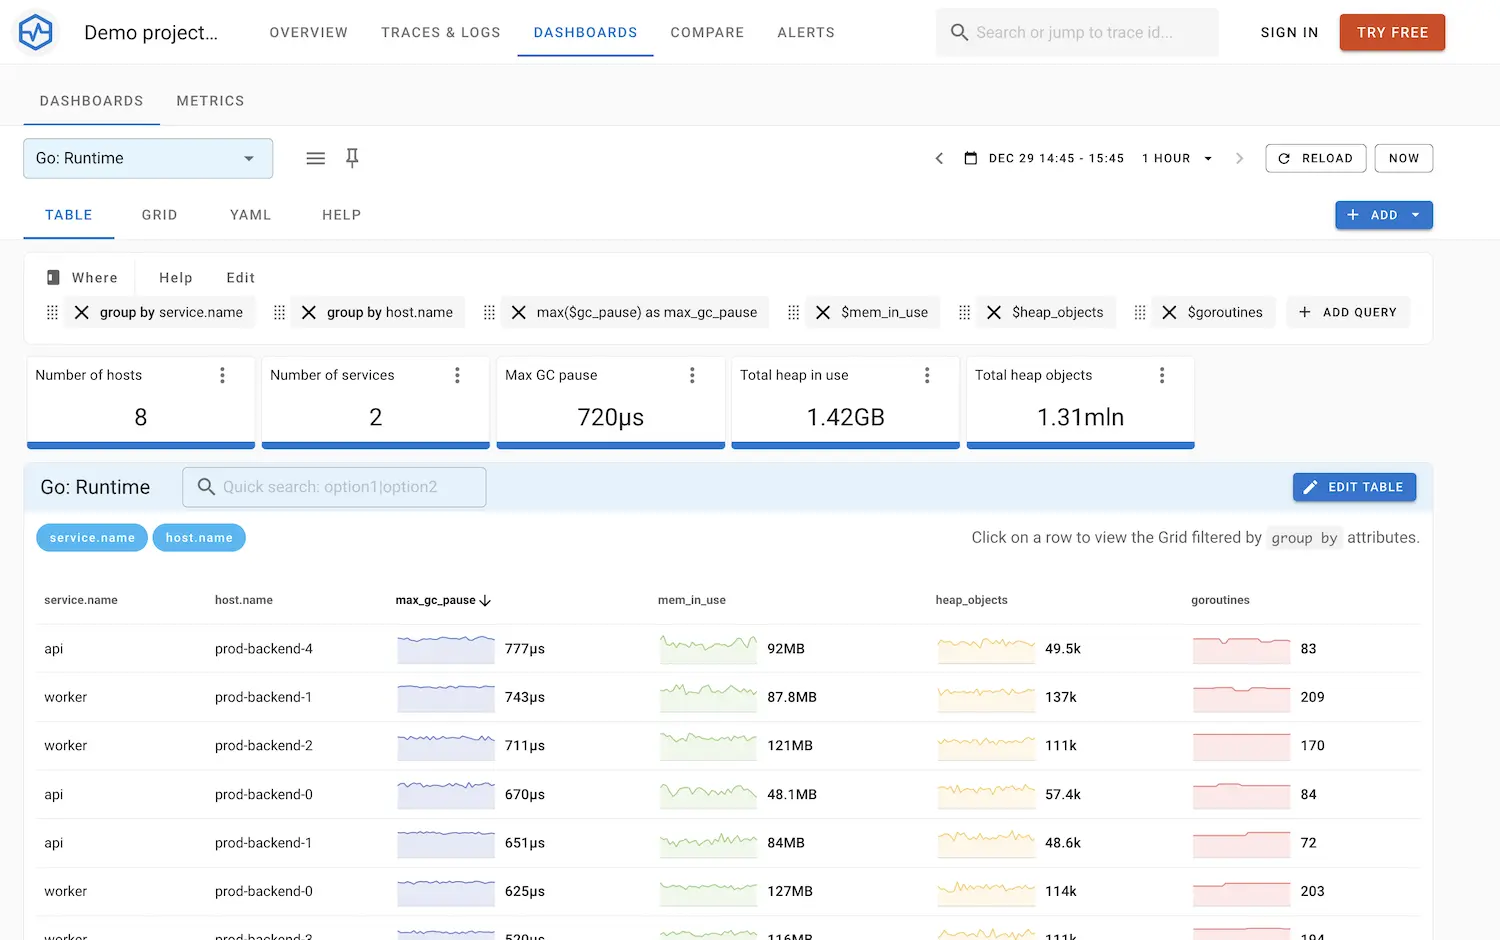Remove the $goroutines query
The width and height of the screenshot is (1500, 940).
(x=1169, y=312)
